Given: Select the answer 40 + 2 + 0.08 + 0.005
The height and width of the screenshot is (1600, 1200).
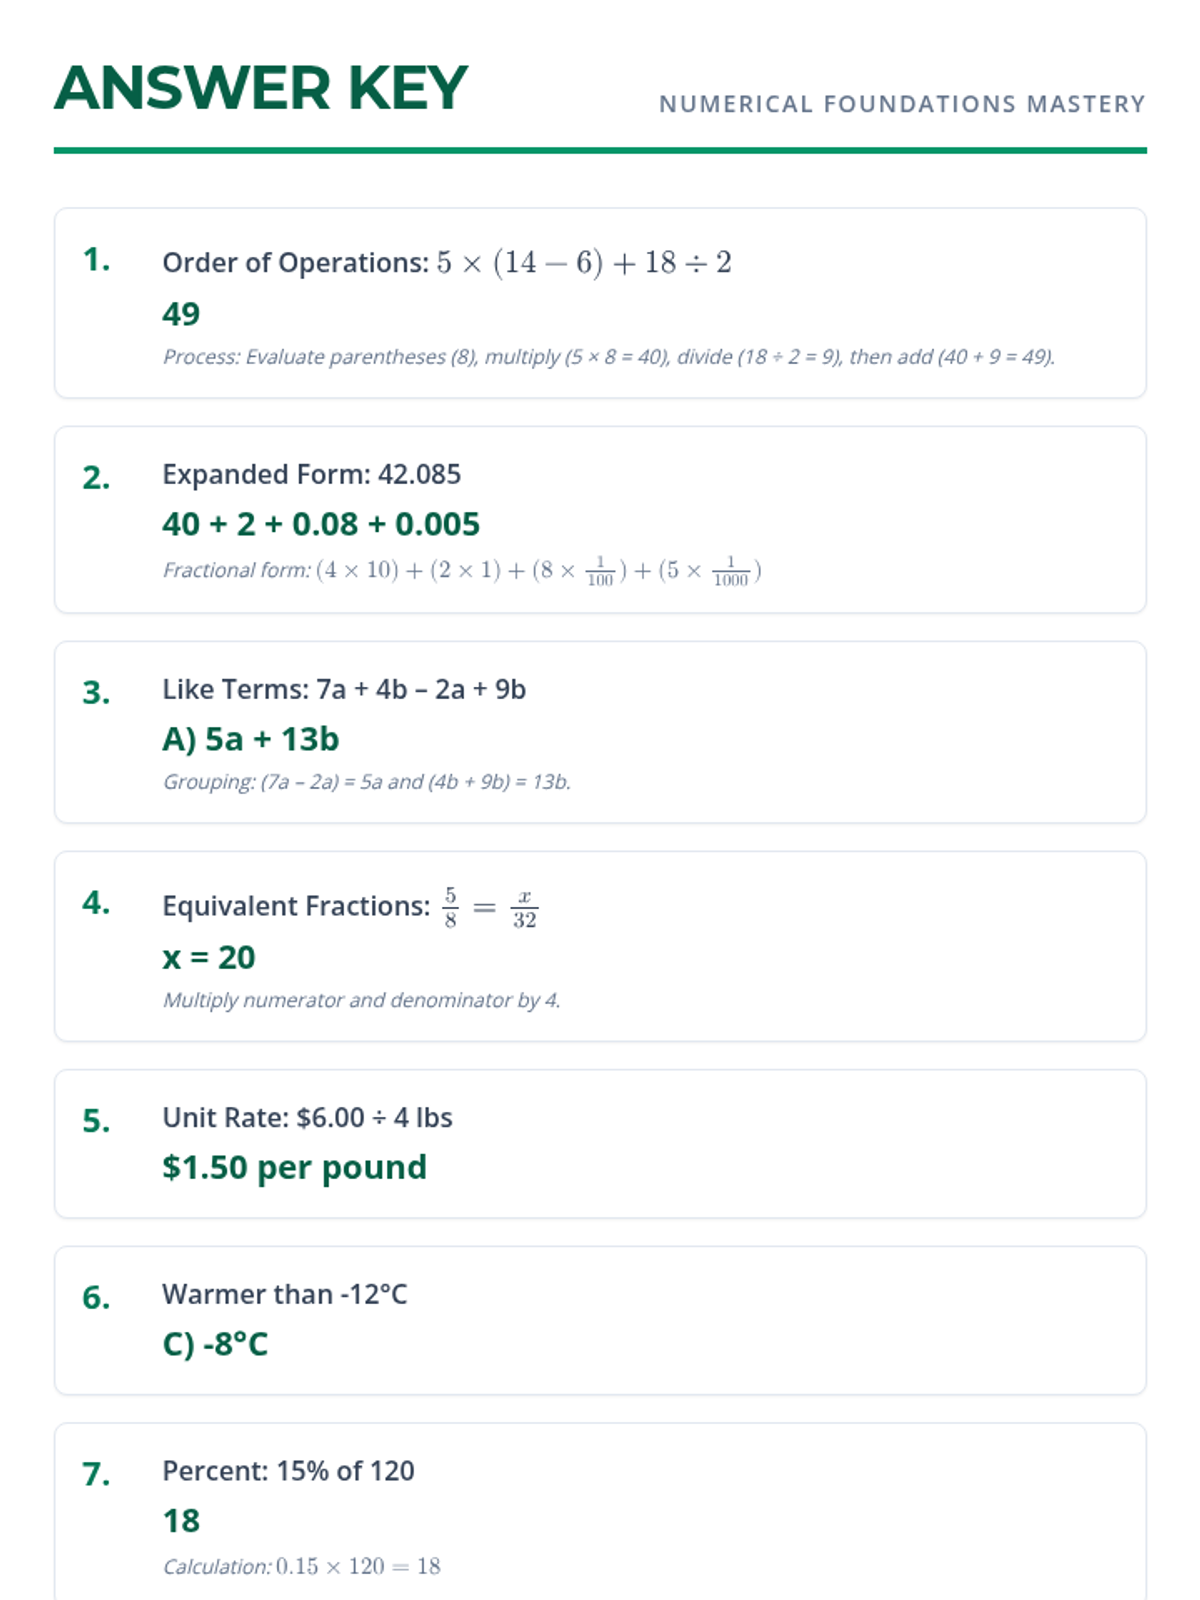Looking at the screenshot, I should click(x=321, y=524).
